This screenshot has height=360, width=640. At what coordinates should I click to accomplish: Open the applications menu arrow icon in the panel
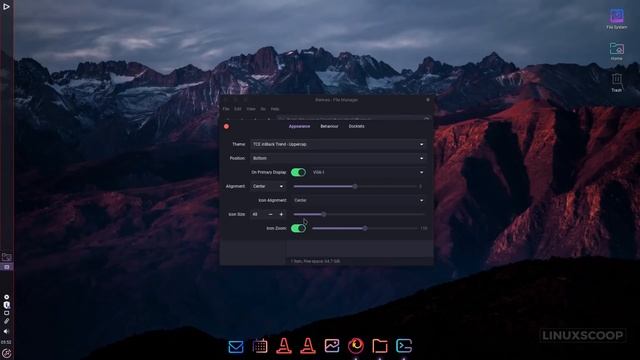(x=6, y=6)
